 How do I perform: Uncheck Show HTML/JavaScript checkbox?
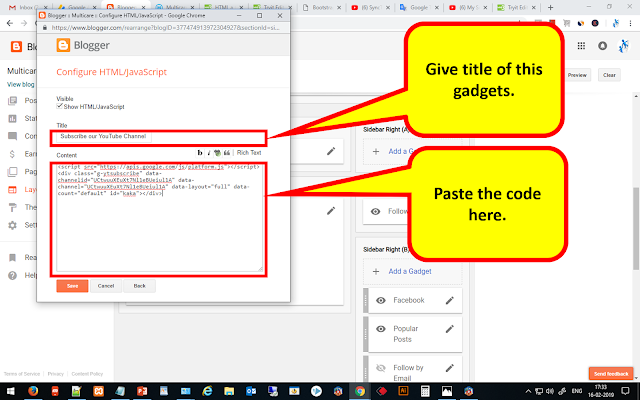tap(60, 106)
